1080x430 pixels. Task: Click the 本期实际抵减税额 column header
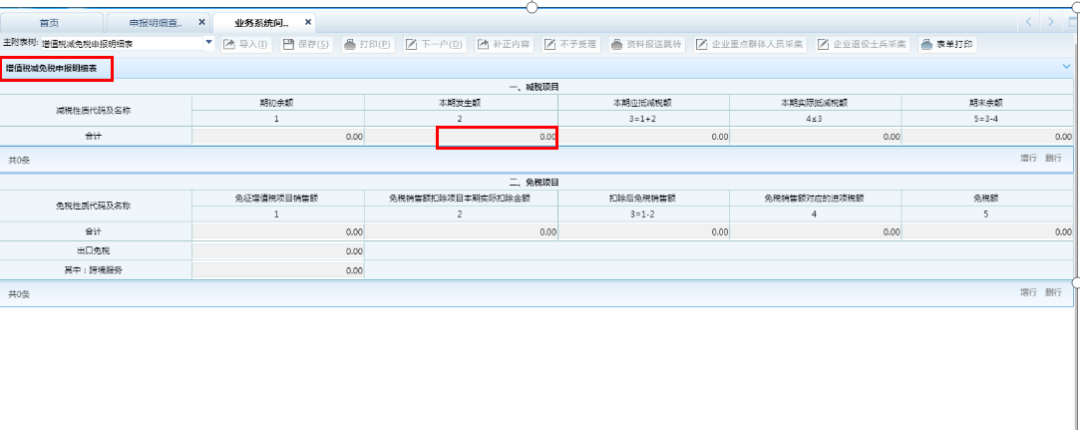click(x=816, y=103)
